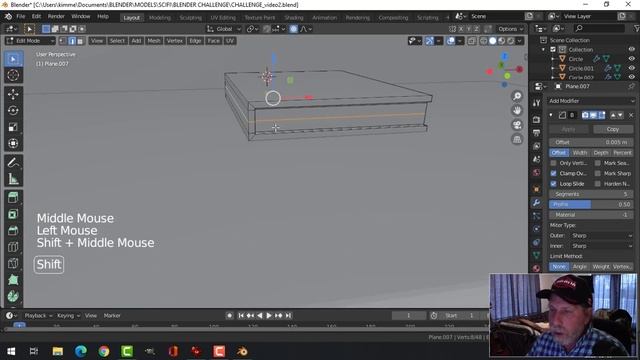Open the File menu

tap(20, 16)
